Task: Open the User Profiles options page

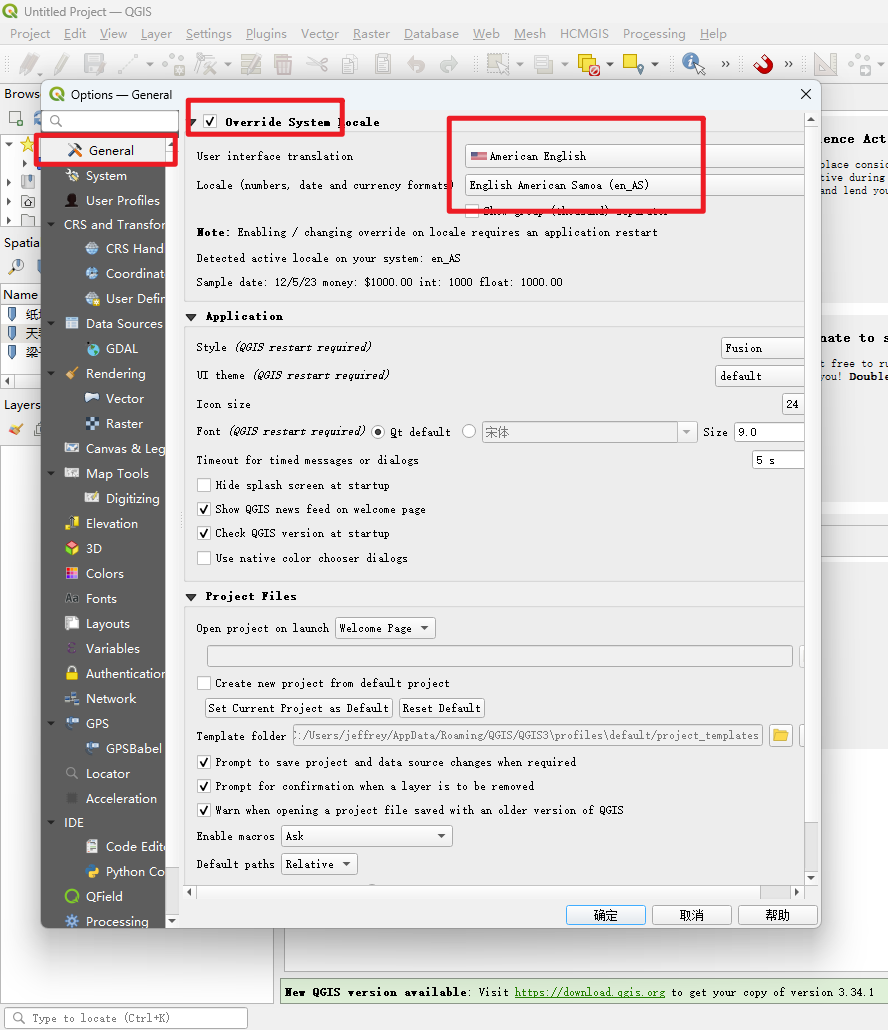Action: [112, 200]
